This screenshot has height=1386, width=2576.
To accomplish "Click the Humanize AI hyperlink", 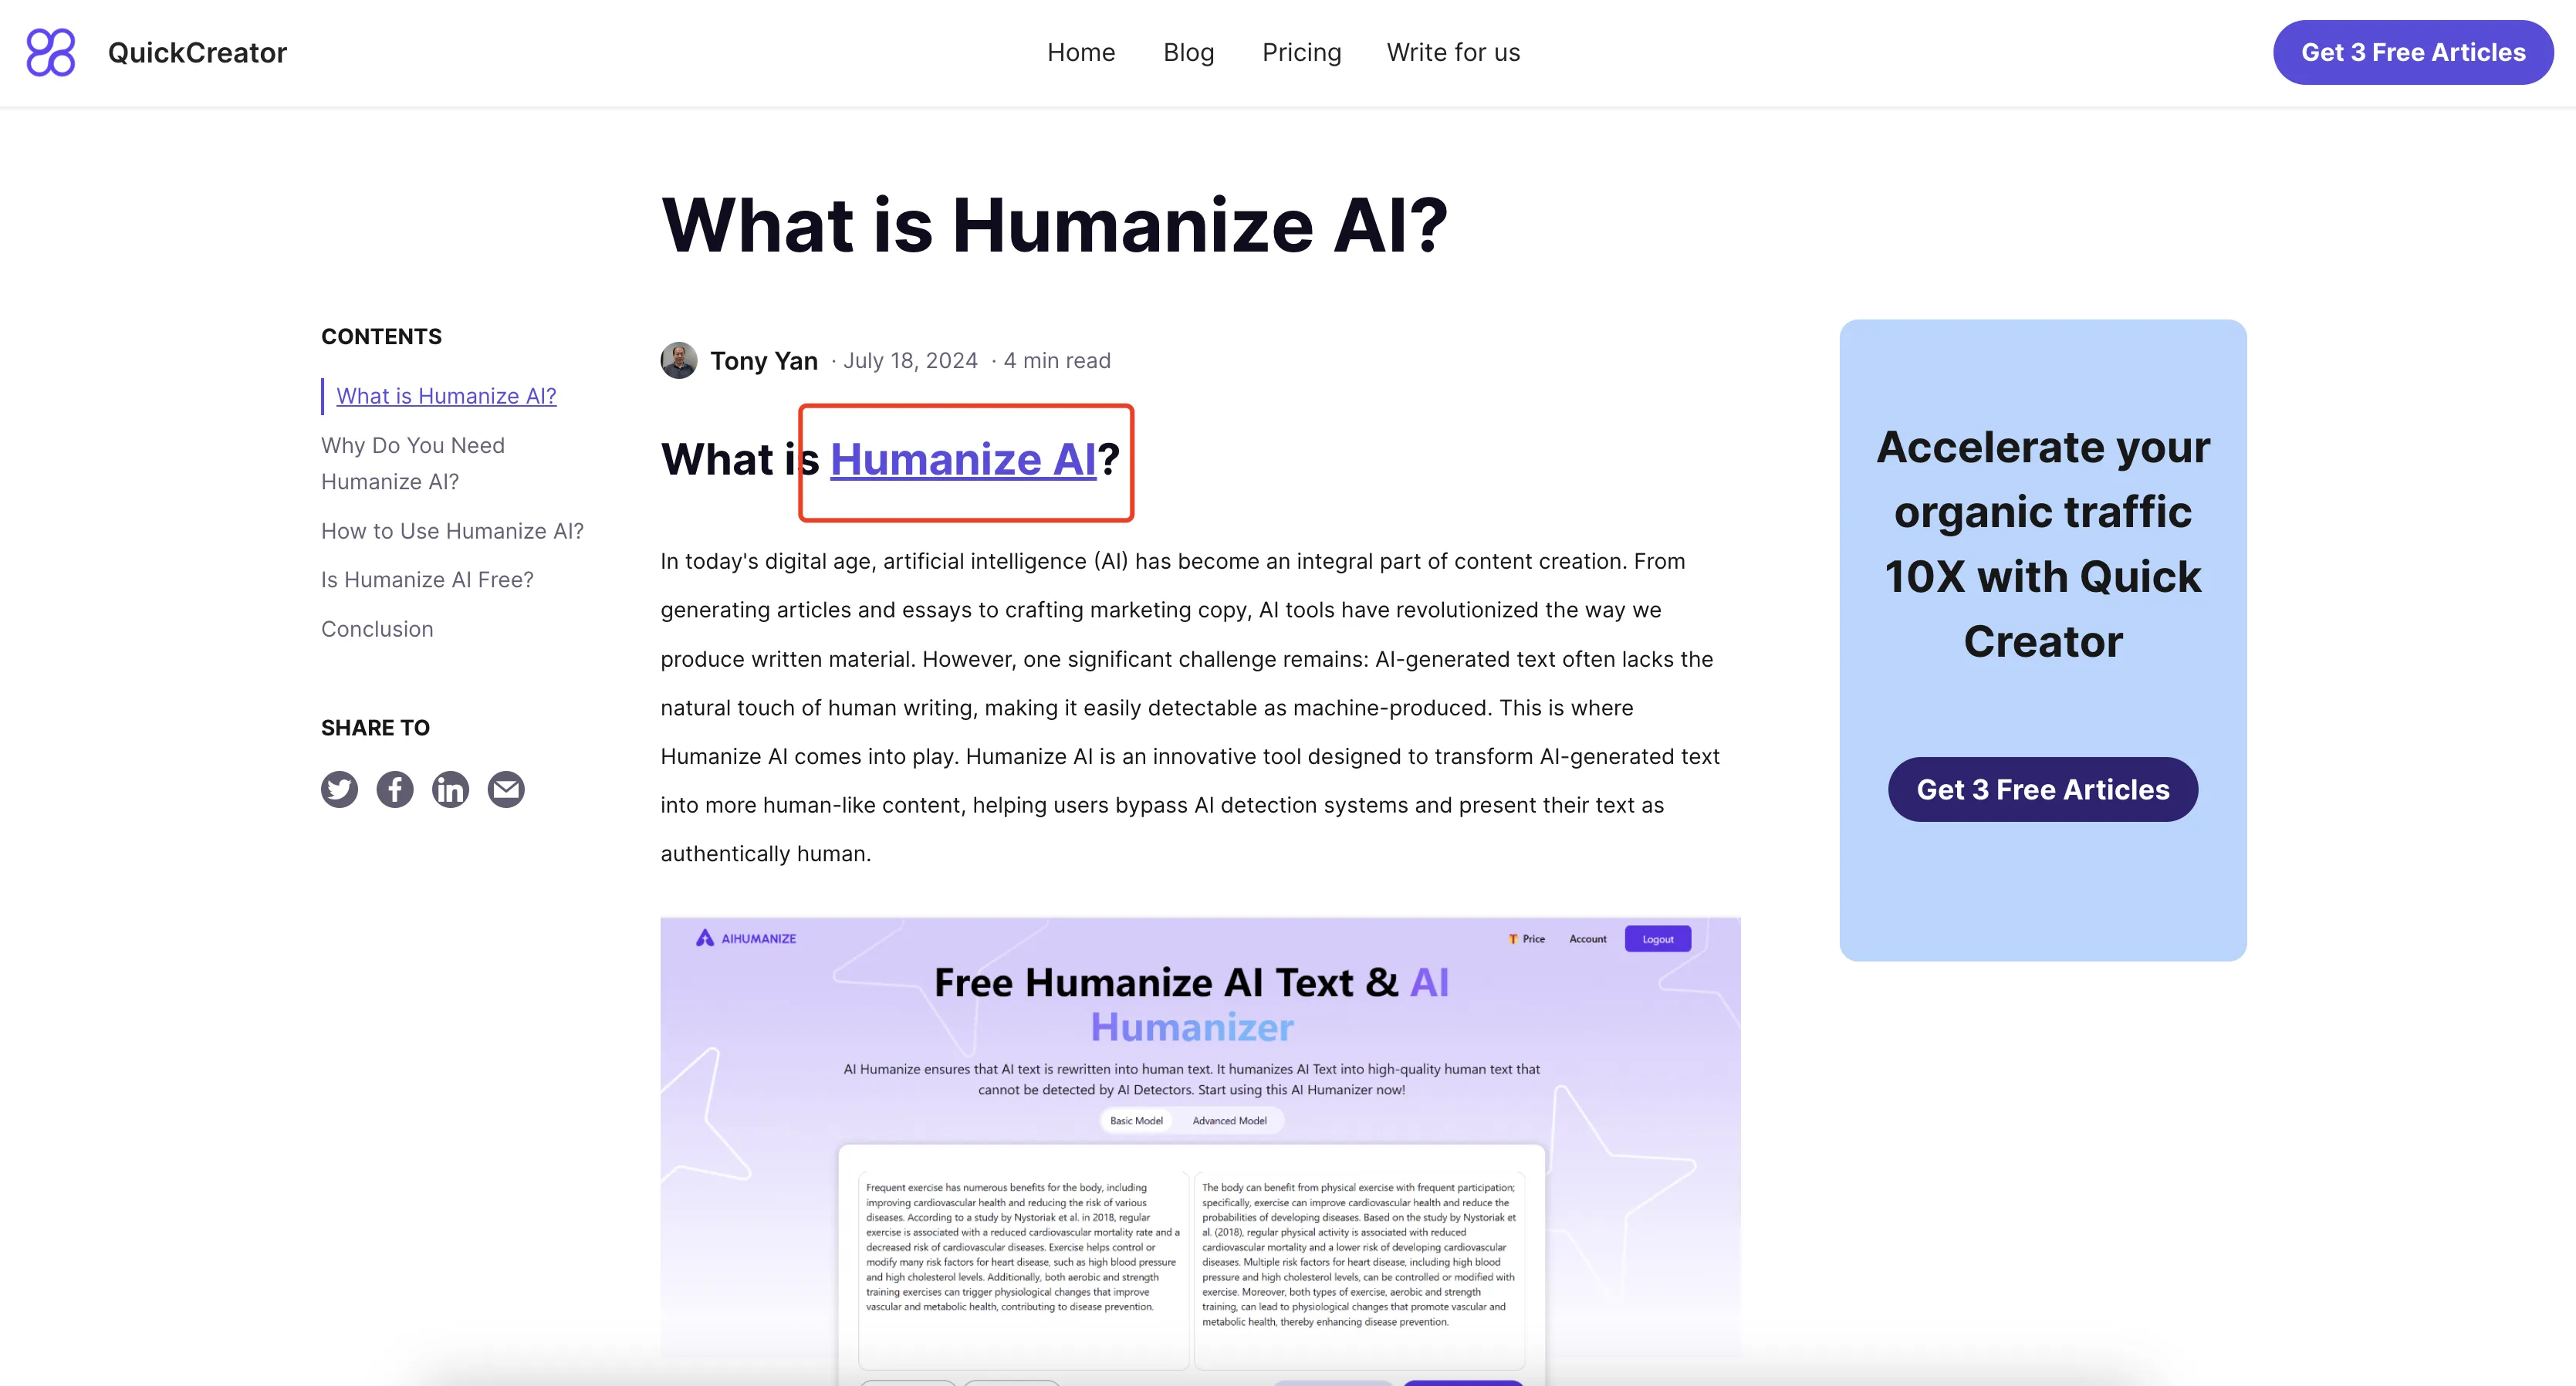I will (962, 459).
